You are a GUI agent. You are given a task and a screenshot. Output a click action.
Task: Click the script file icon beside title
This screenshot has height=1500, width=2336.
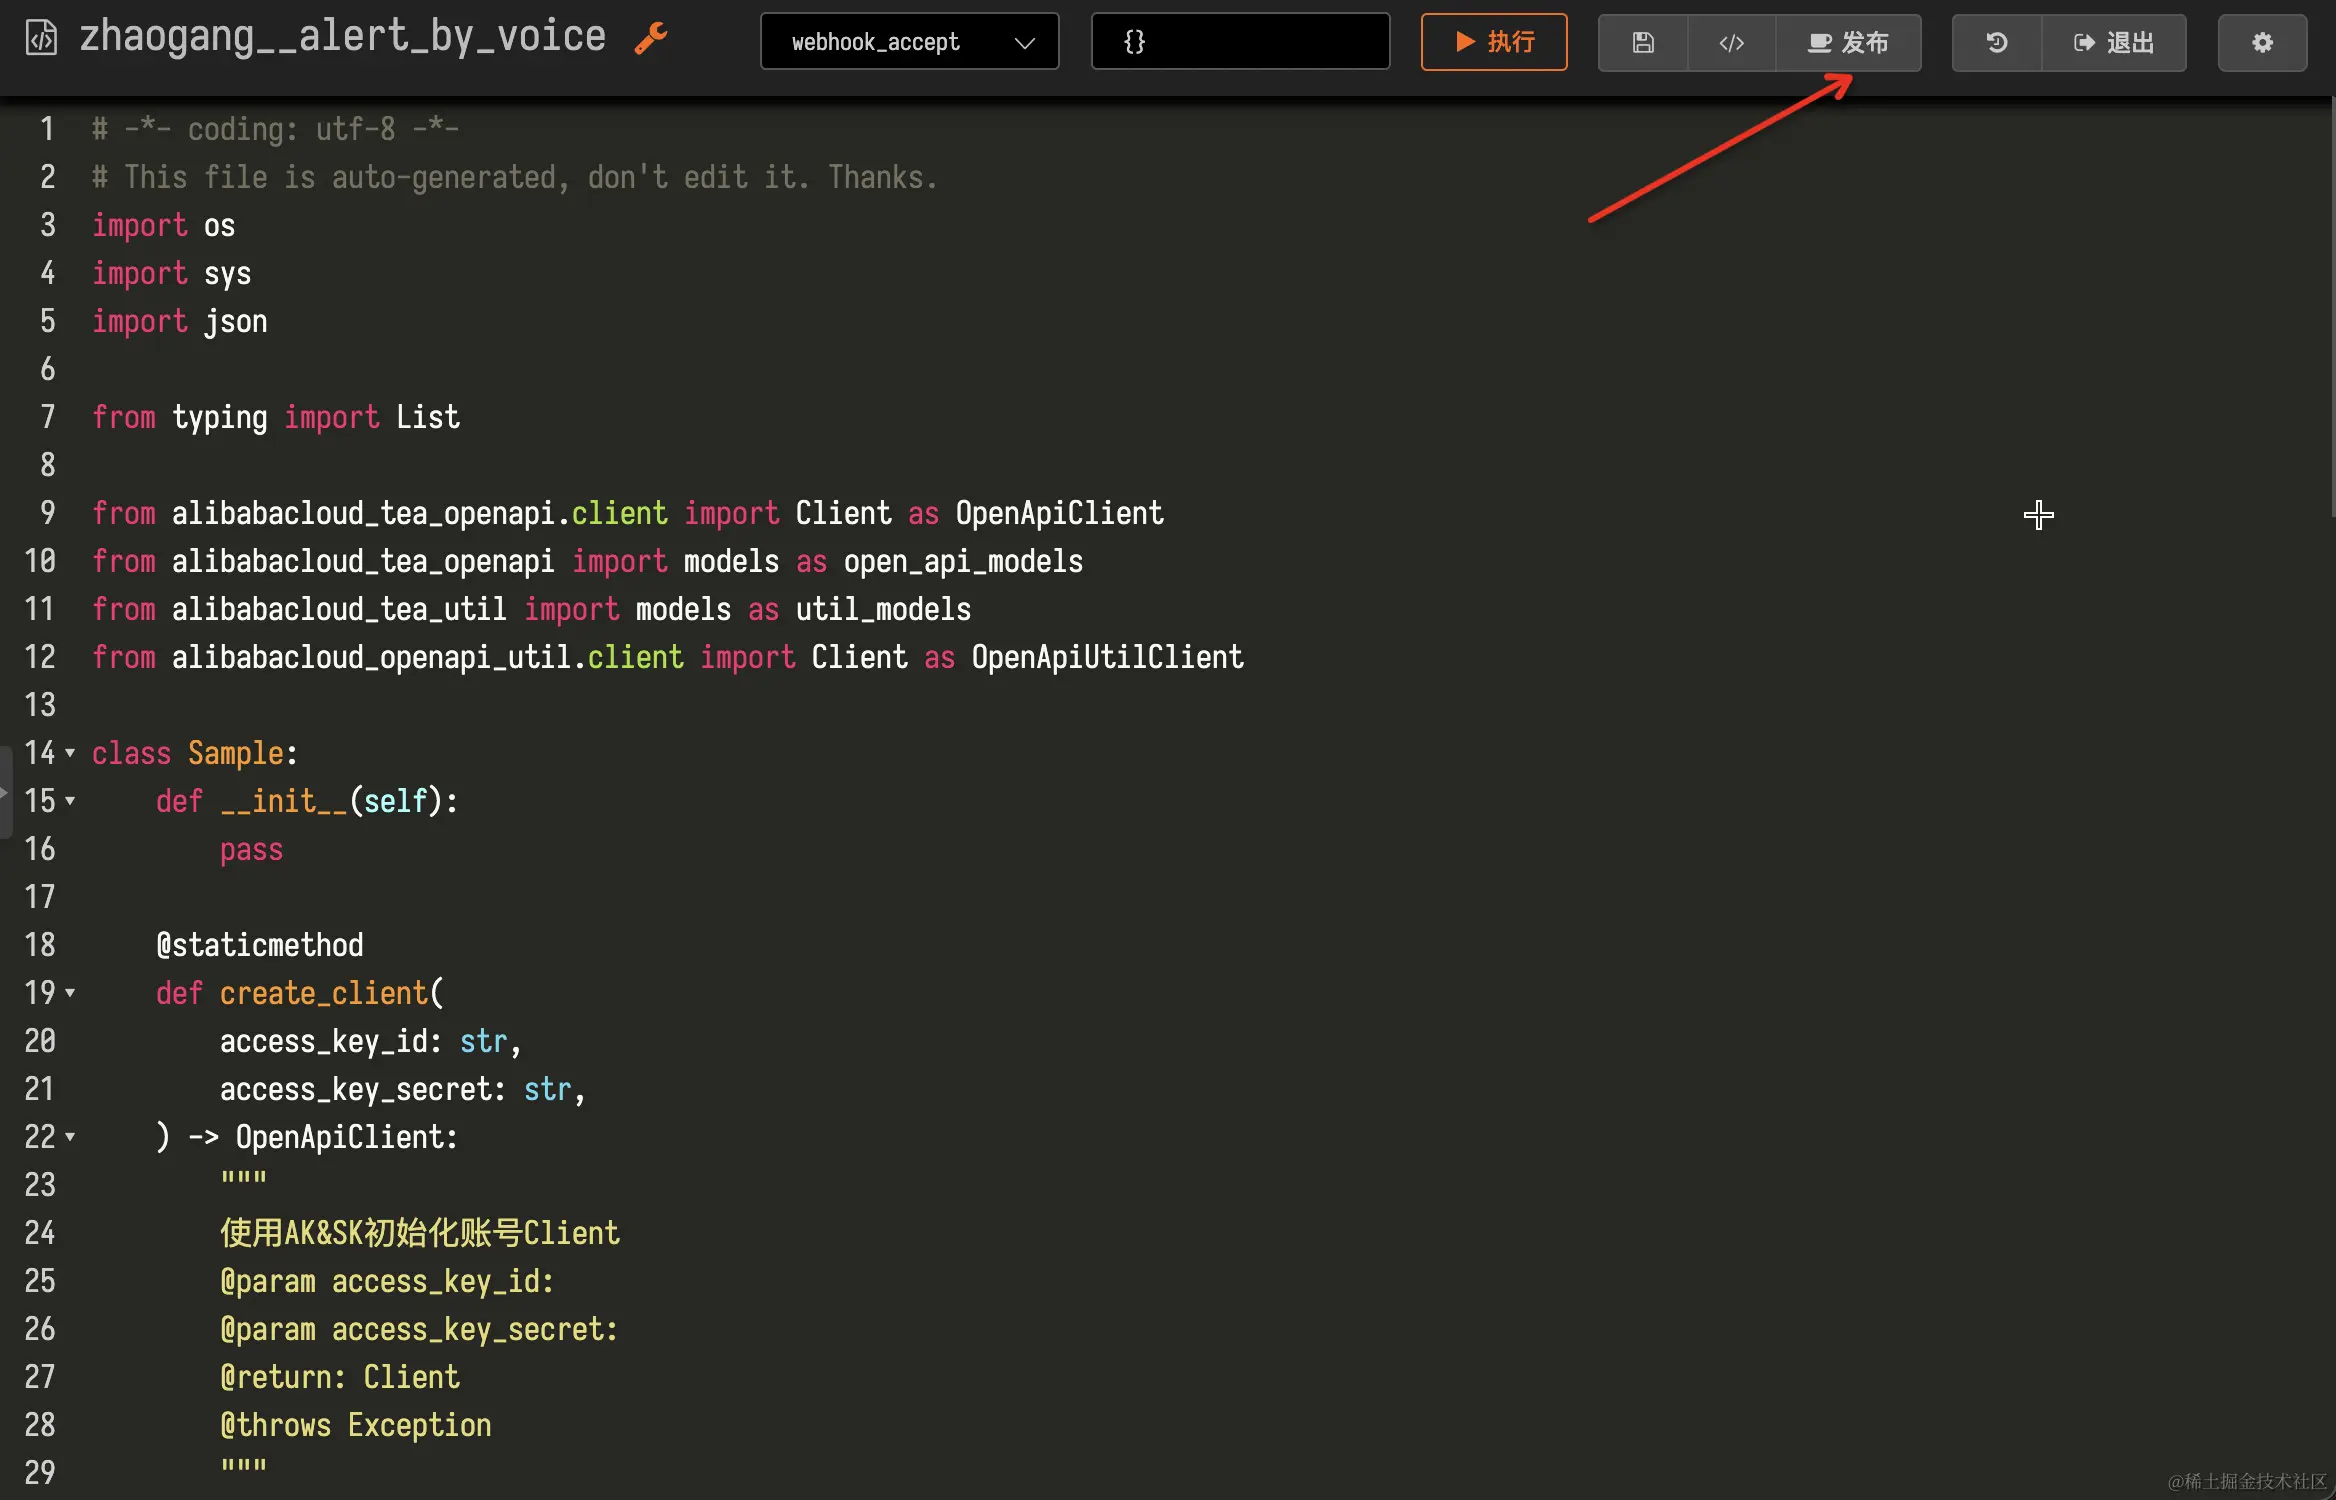41,38
